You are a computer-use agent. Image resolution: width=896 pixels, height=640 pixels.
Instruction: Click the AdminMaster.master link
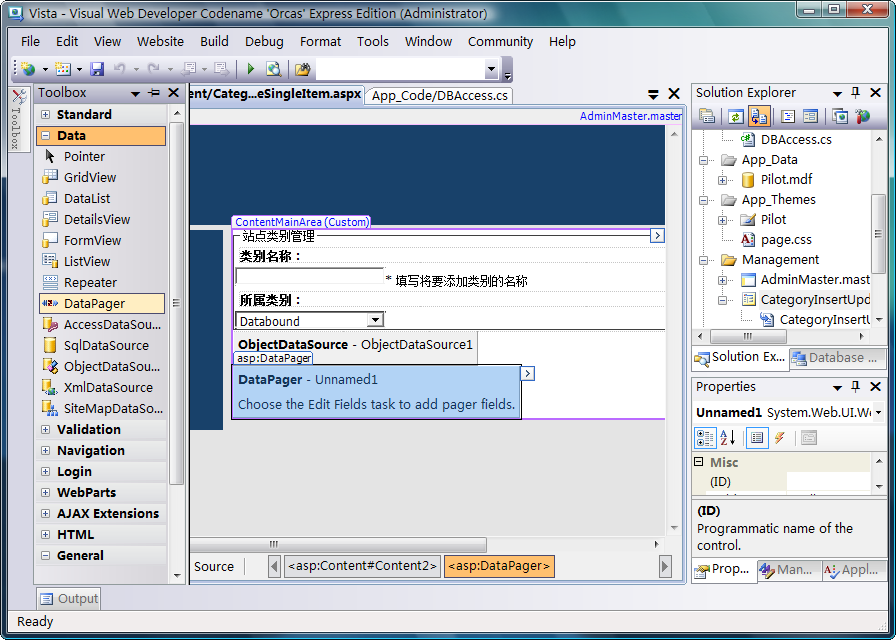click(630, 116)
